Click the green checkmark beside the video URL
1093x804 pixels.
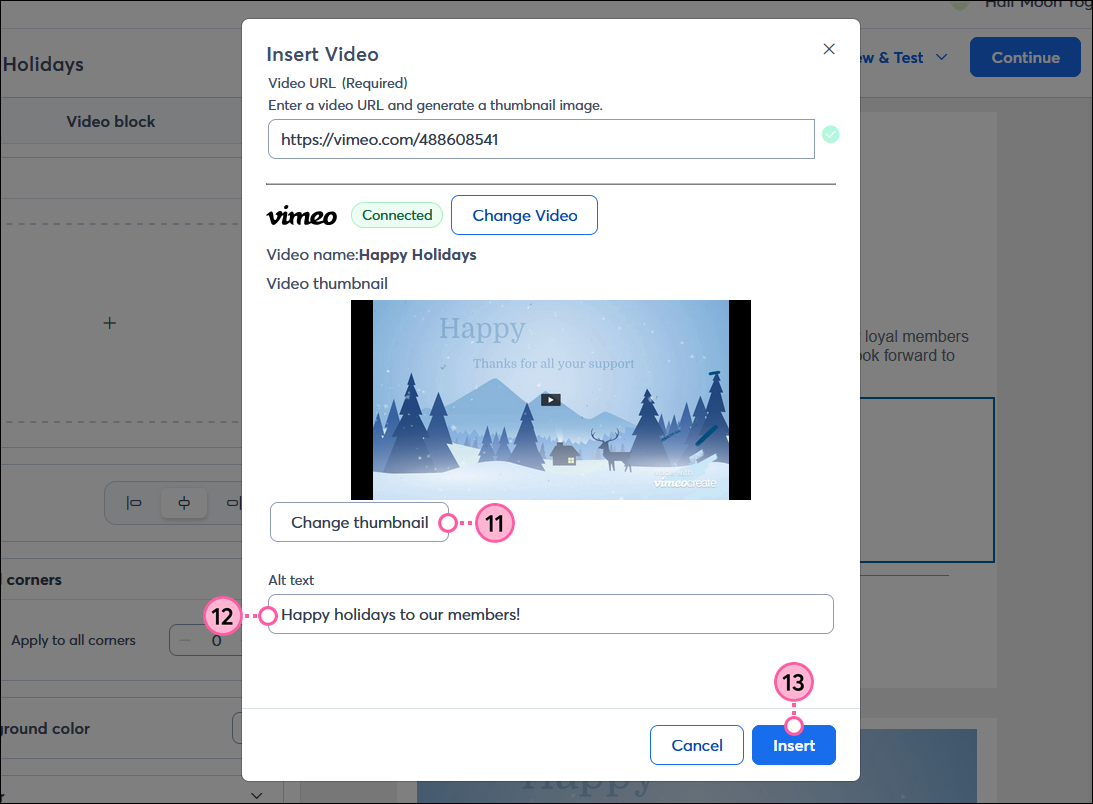pos(831,134)
